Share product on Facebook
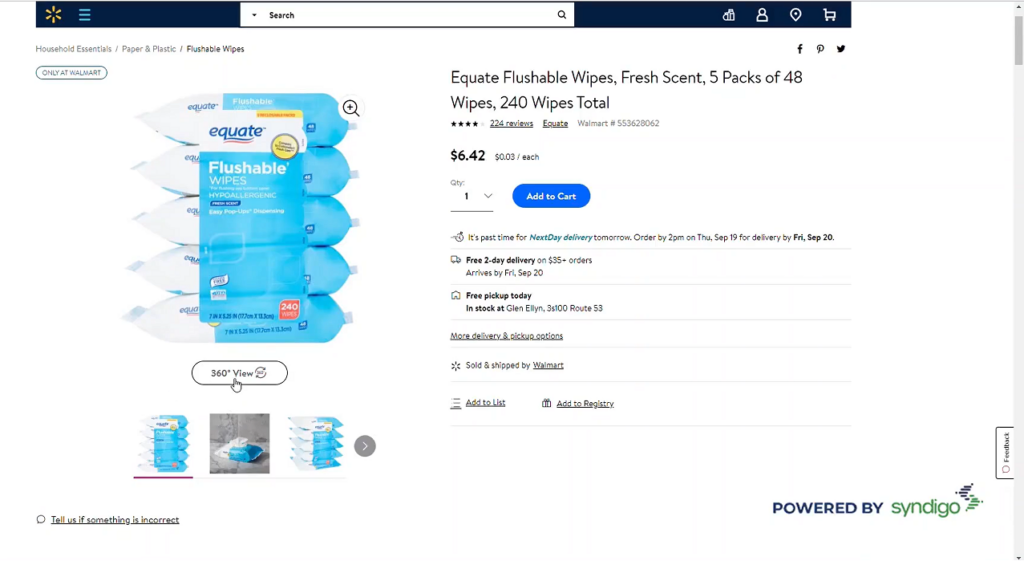The height and width of the screenshot is (561, 1024). (800, 49)
